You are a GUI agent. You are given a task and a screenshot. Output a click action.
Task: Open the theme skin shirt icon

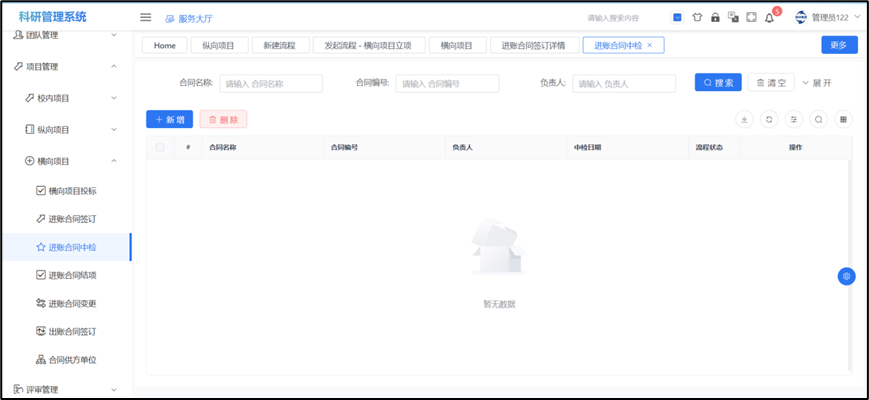coord(697,17)
